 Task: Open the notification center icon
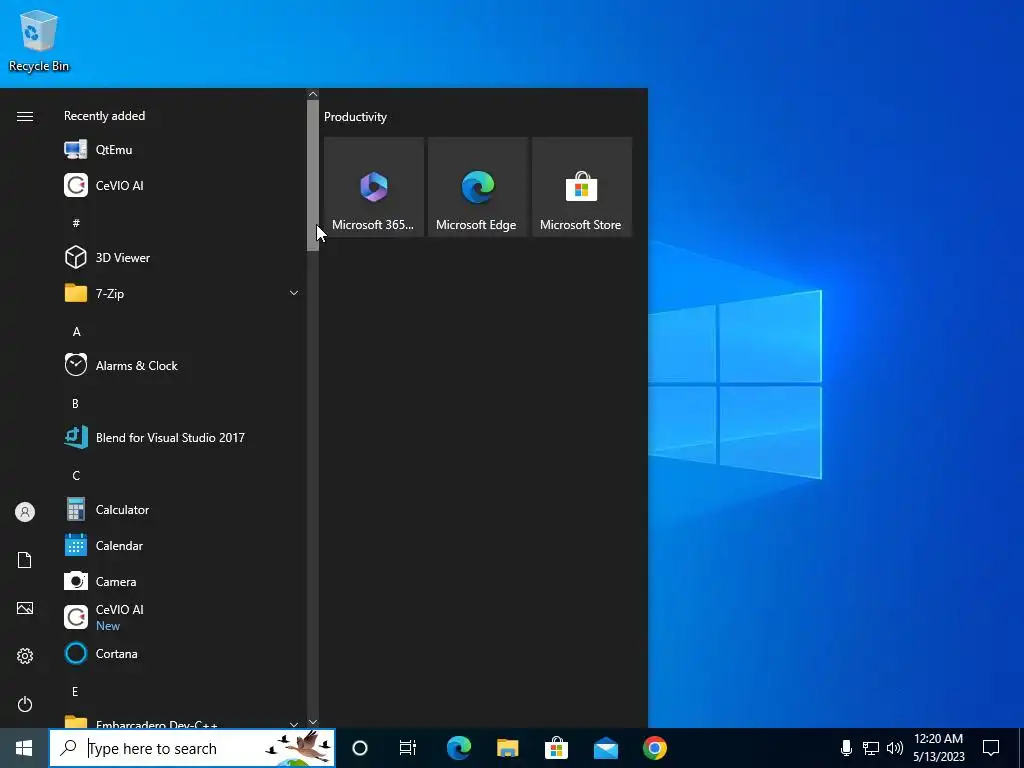click(991, 748)
